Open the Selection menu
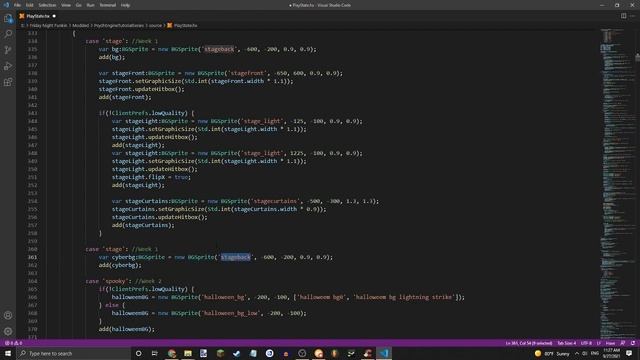Image resolution: width=640 pixels, height=360 pixels. (x=47, y=5)
